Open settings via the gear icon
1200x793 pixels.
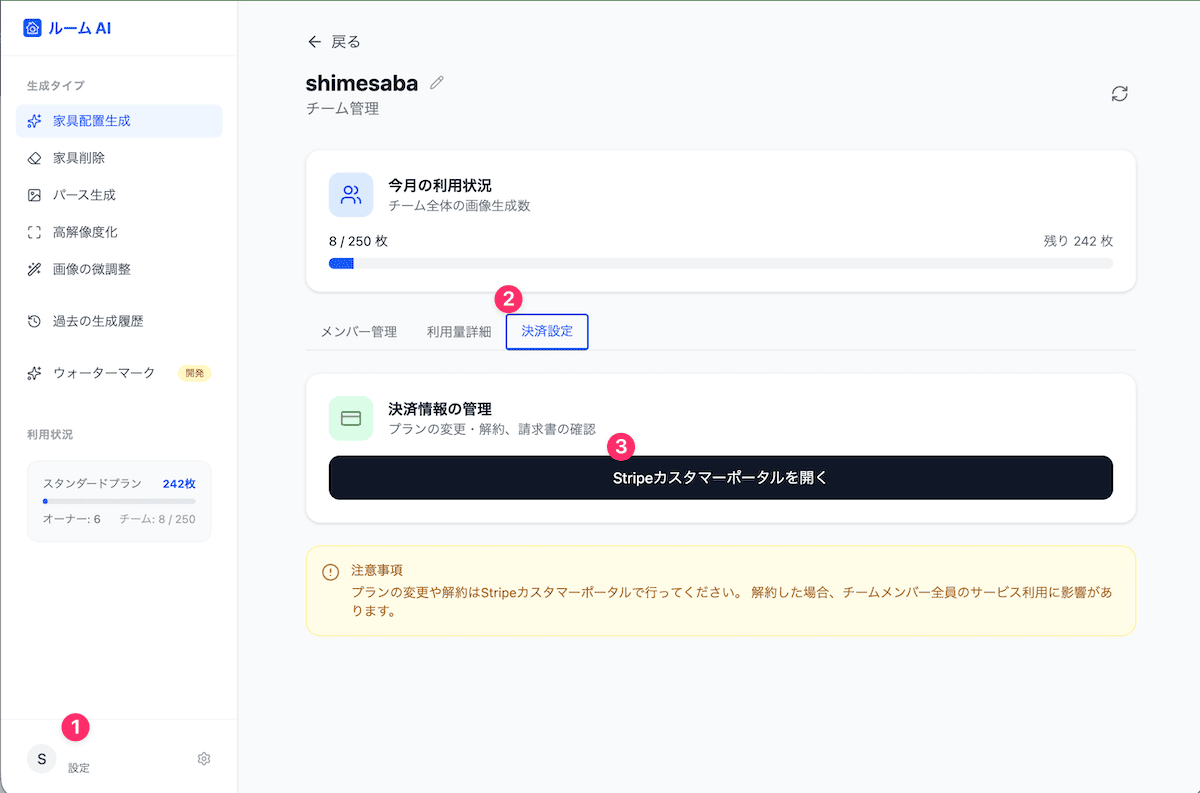tap(204, 759)
